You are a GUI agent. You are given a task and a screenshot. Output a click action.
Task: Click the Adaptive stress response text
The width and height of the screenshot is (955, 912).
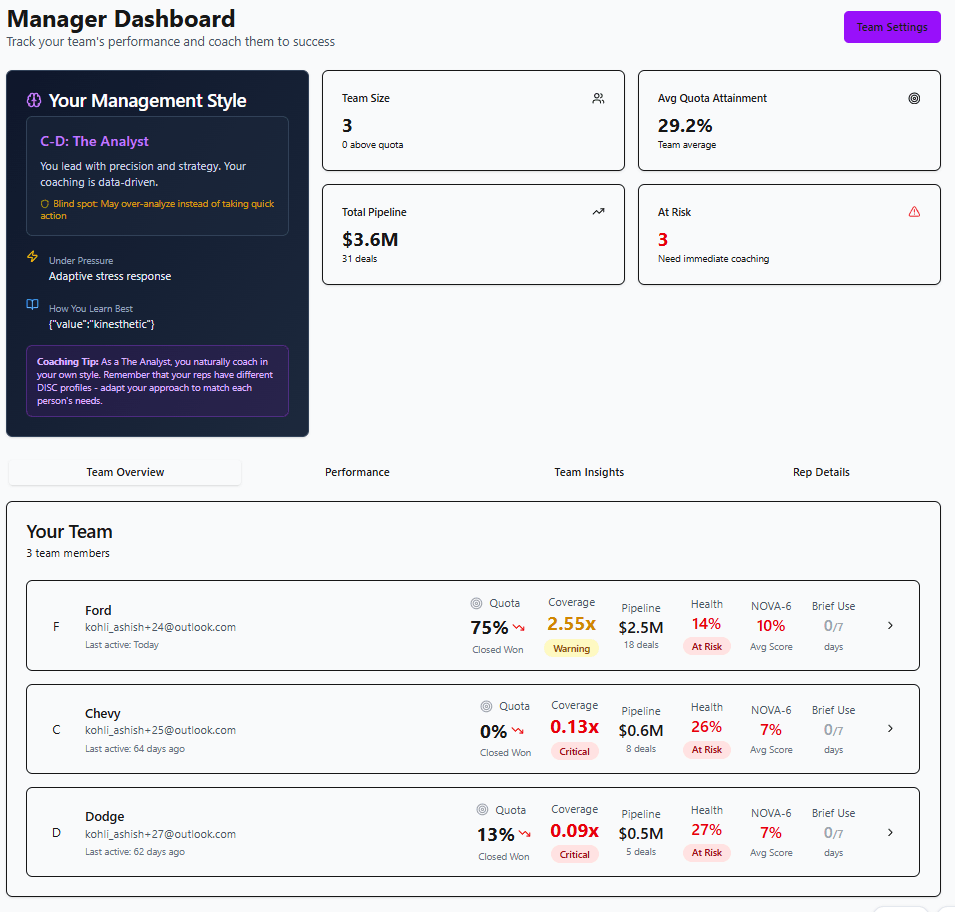click(110, 276)
